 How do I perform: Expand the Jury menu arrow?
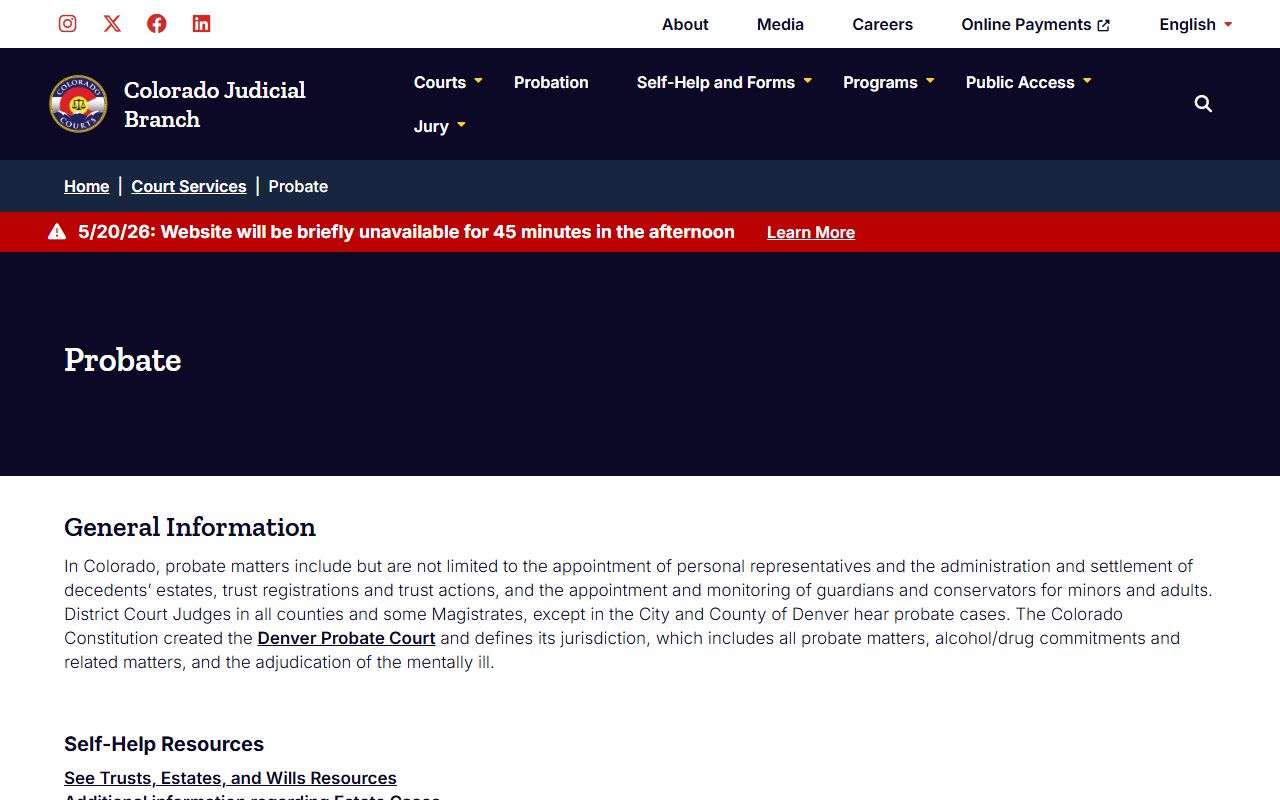(x=461, y=124)
